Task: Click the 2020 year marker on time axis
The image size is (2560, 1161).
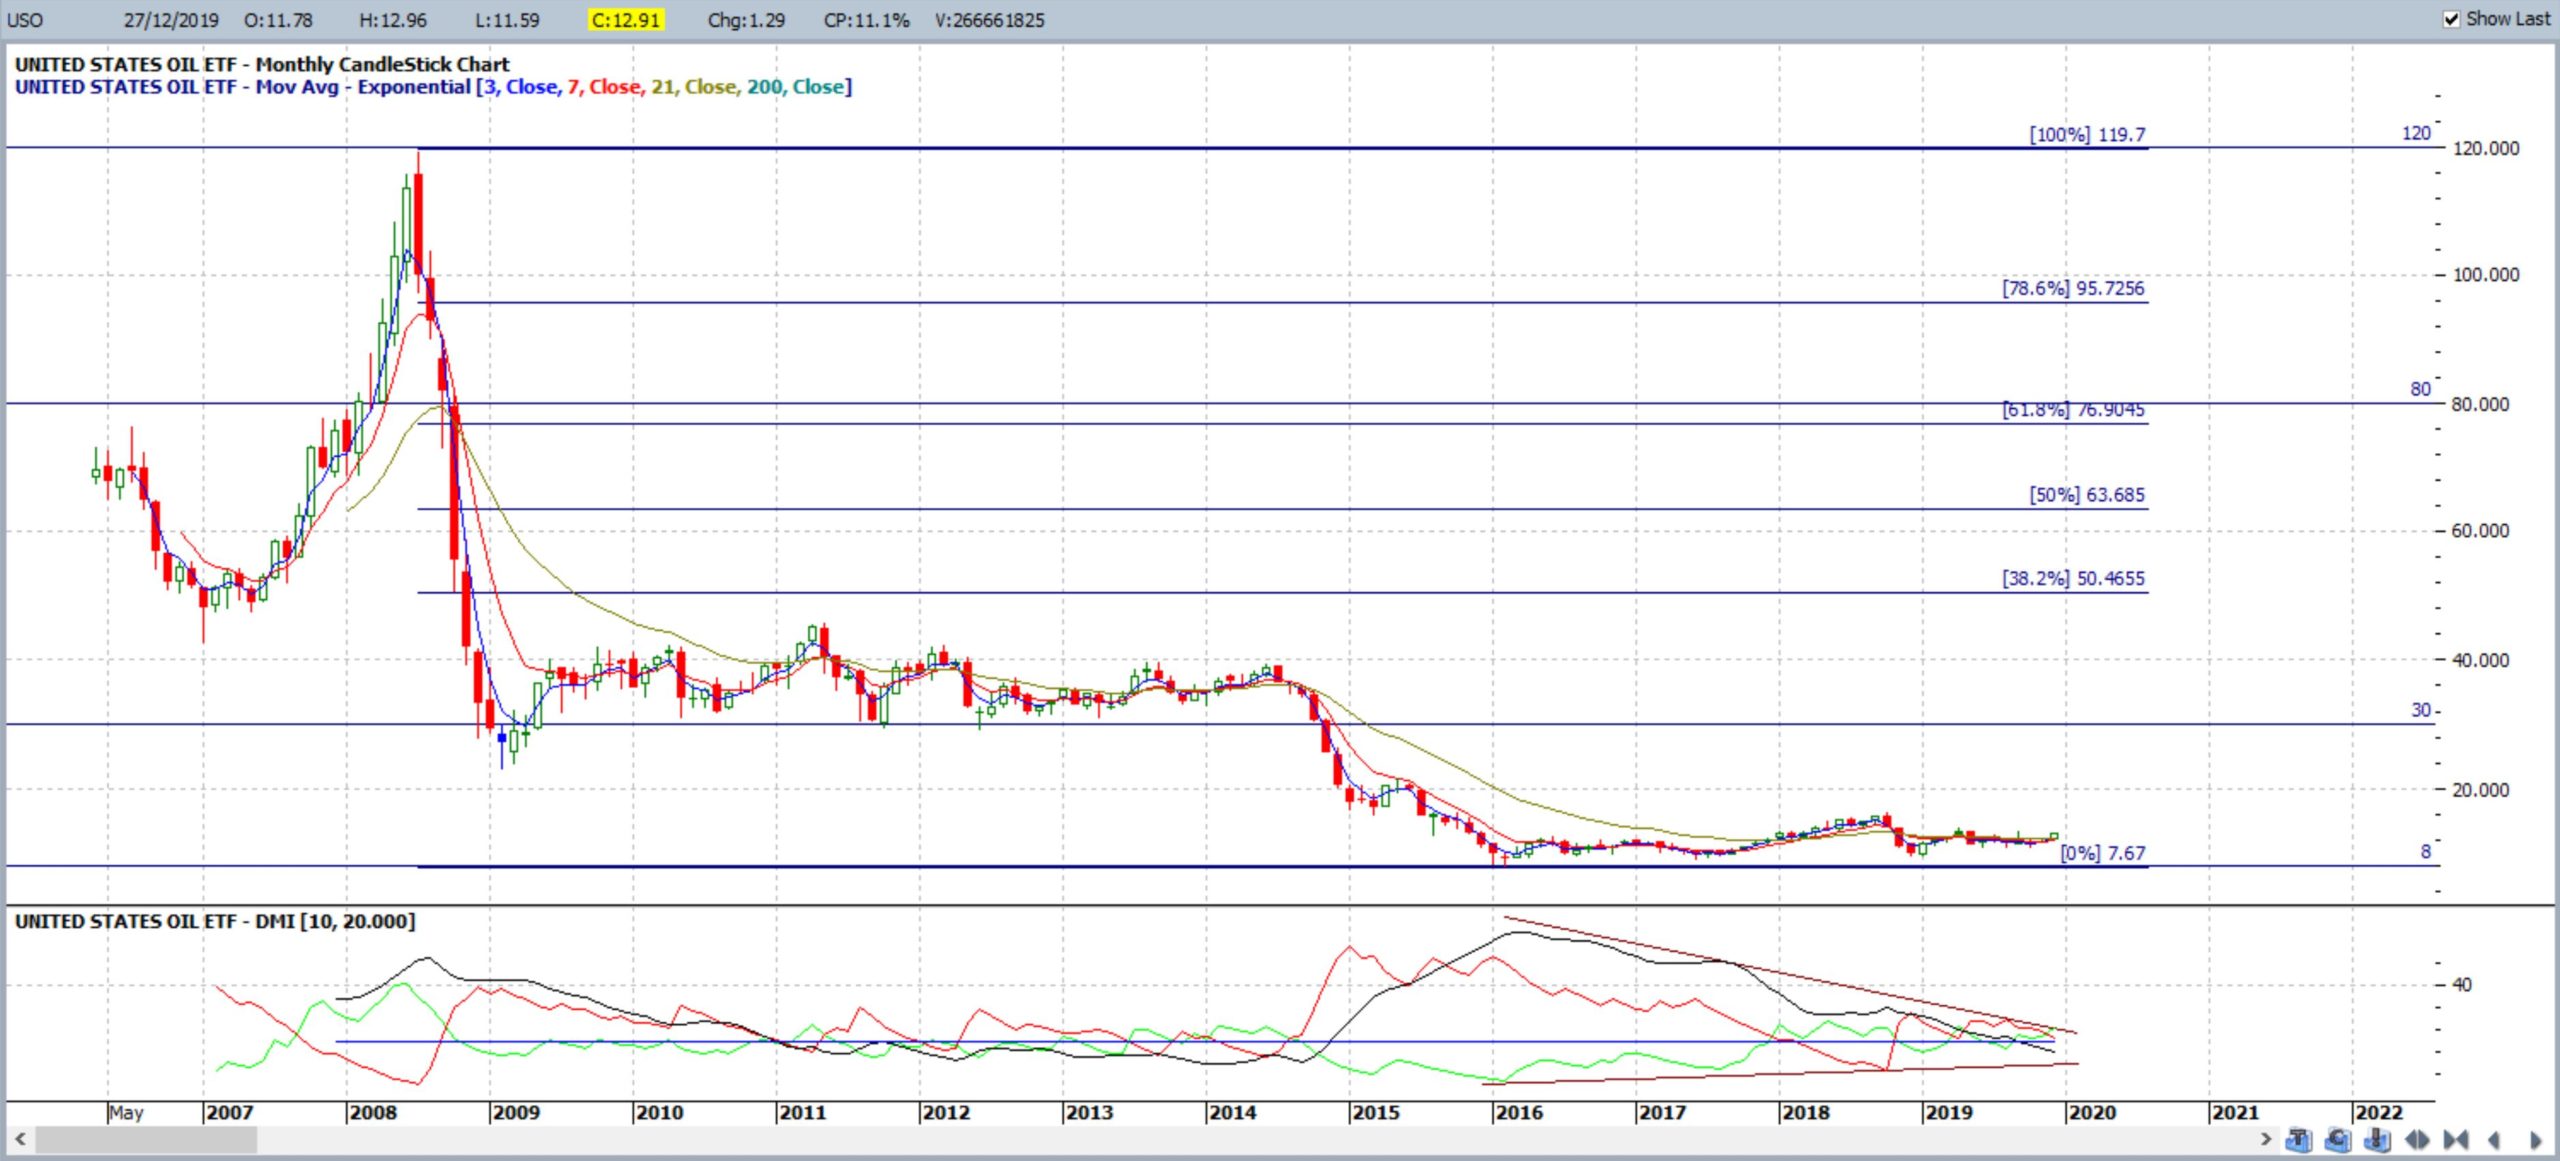Action: 2092,1112
